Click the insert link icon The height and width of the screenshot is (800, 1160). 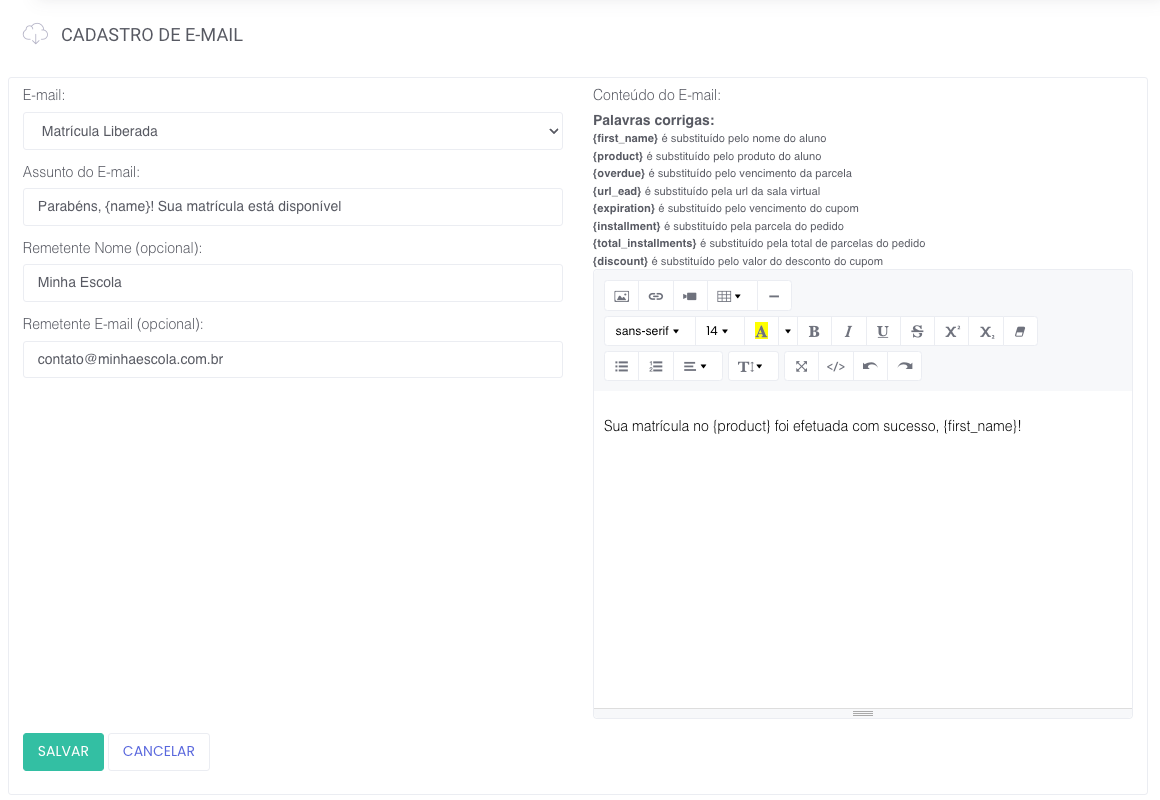tap(655, 296)
